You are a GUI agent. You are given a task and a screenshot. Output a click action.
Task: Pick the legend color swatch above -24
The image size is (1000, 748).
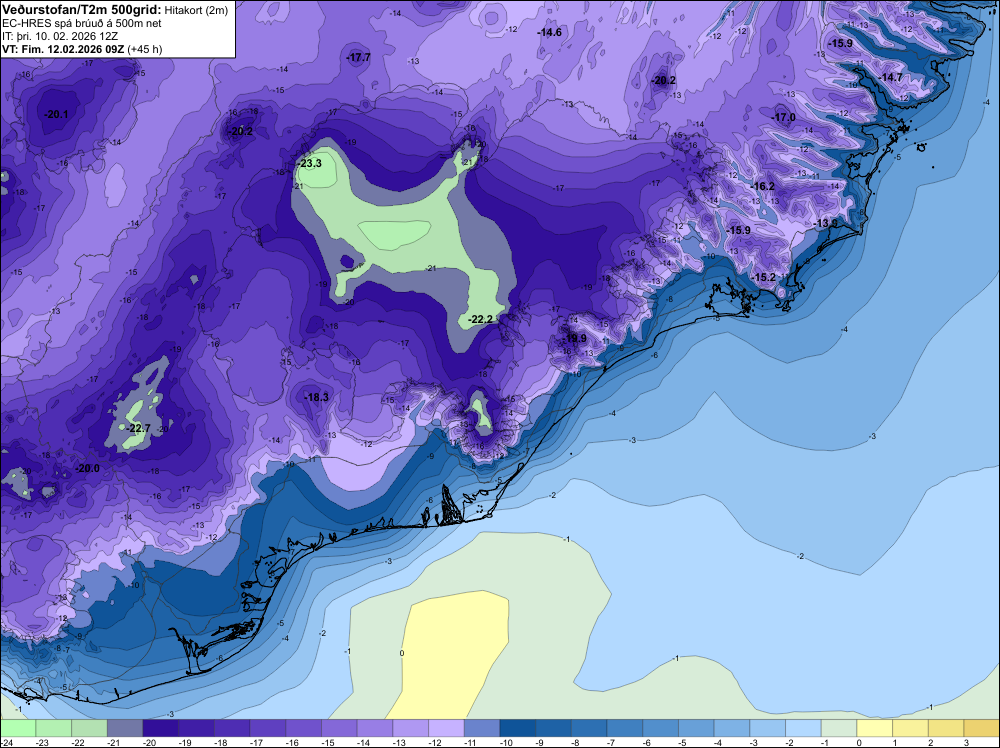click(x=18, y=728)
